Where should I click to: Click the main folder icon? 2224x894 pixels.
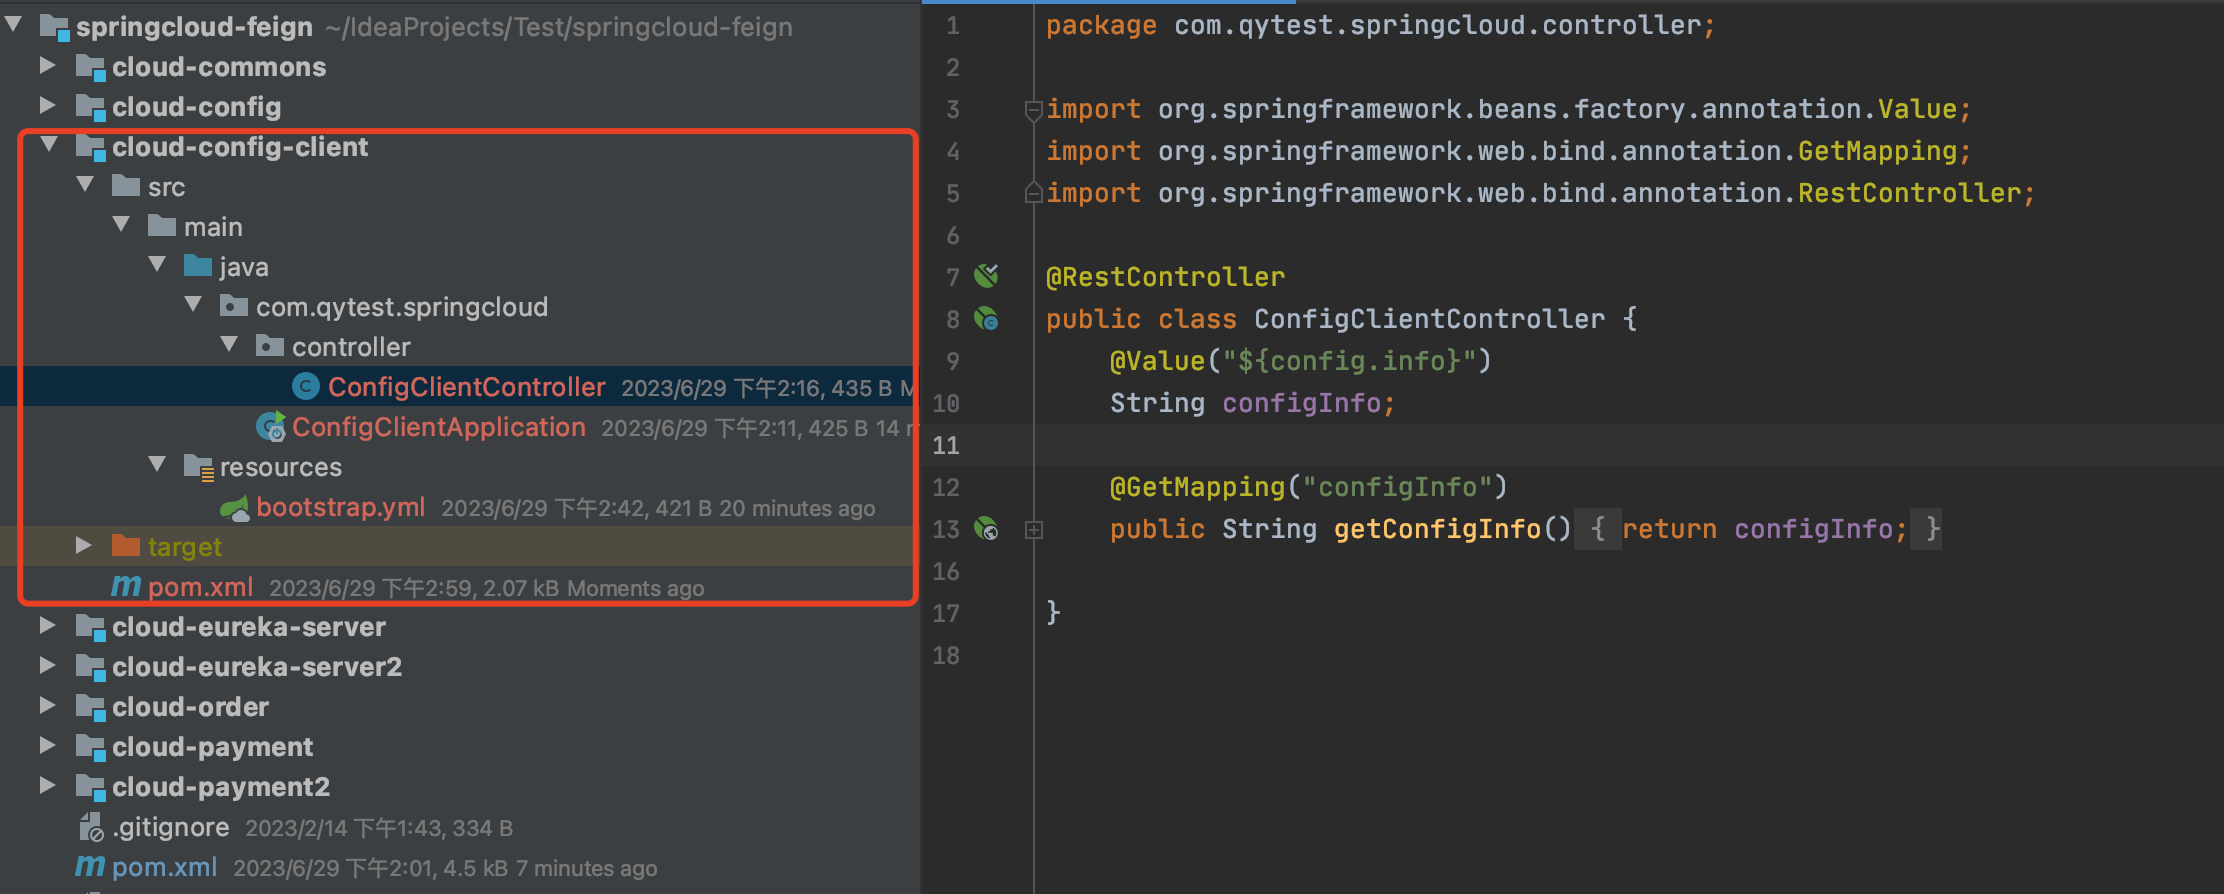(162, 226)
